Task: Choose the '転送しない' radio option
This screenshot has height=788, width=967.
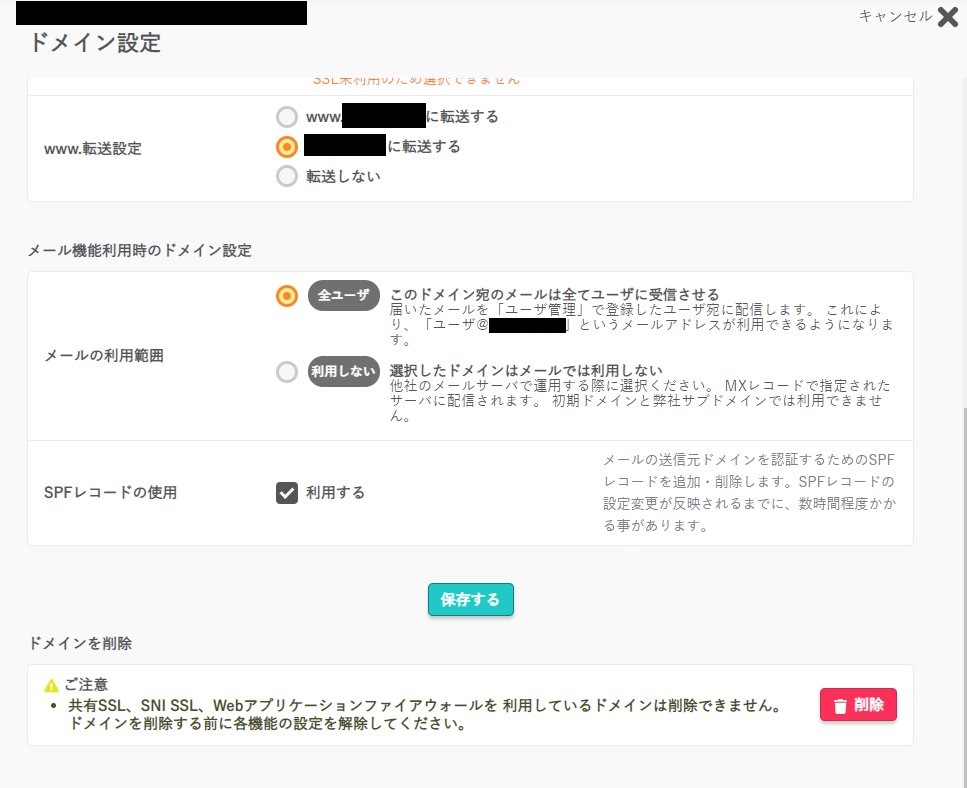Action: click(x=287, y=176)
